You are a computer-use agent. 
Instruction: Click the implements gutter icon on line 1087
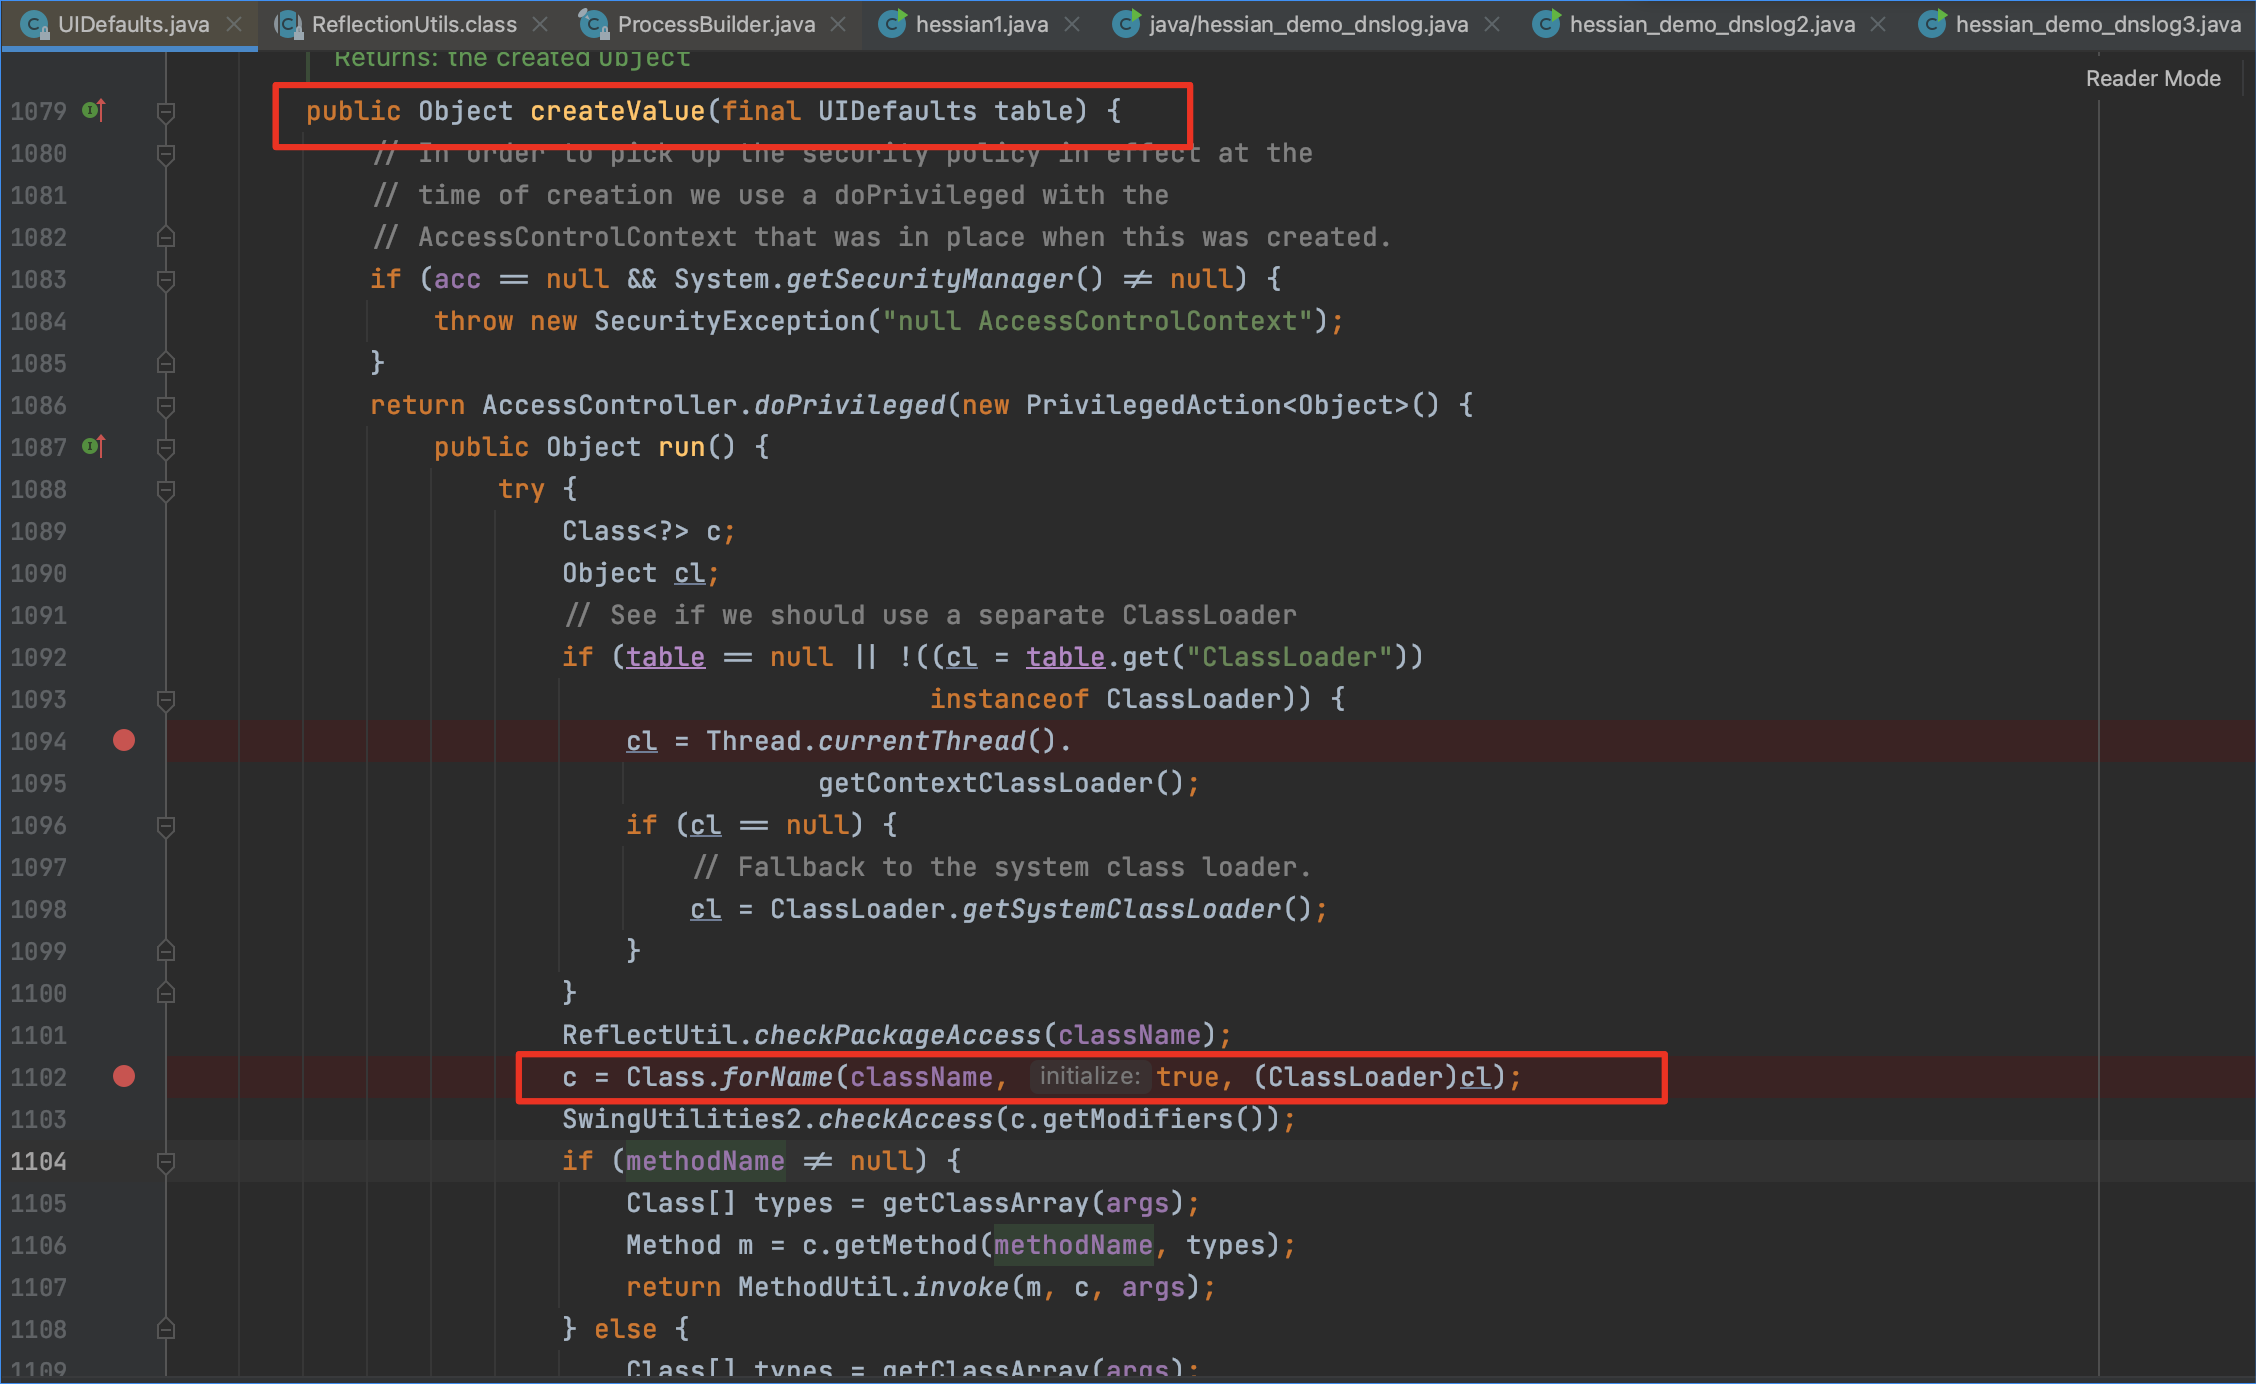click(93, 446)
